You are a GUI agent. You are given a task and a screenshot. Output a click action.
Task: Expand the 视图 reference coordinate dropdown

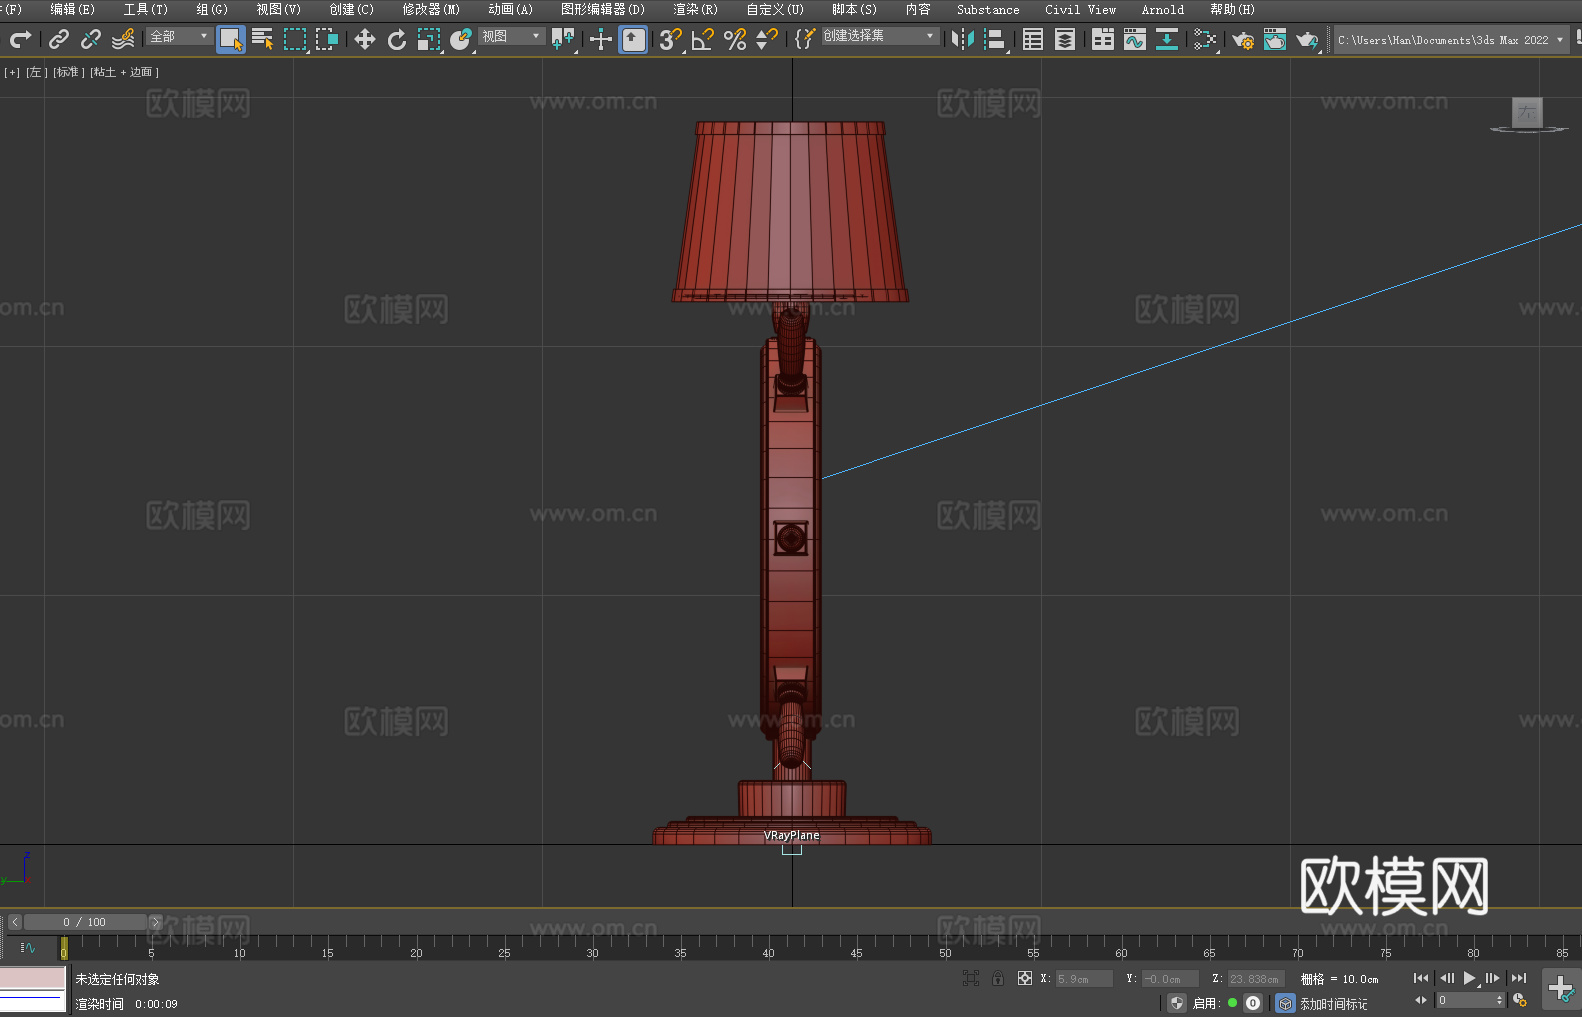tap(511, 36)
